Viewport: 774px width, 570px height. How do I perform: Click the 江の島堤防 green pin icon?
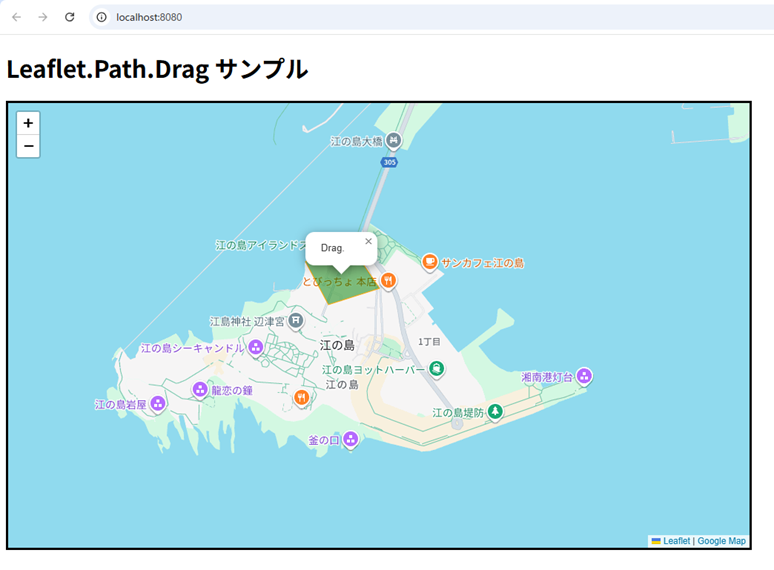point(494,411)
